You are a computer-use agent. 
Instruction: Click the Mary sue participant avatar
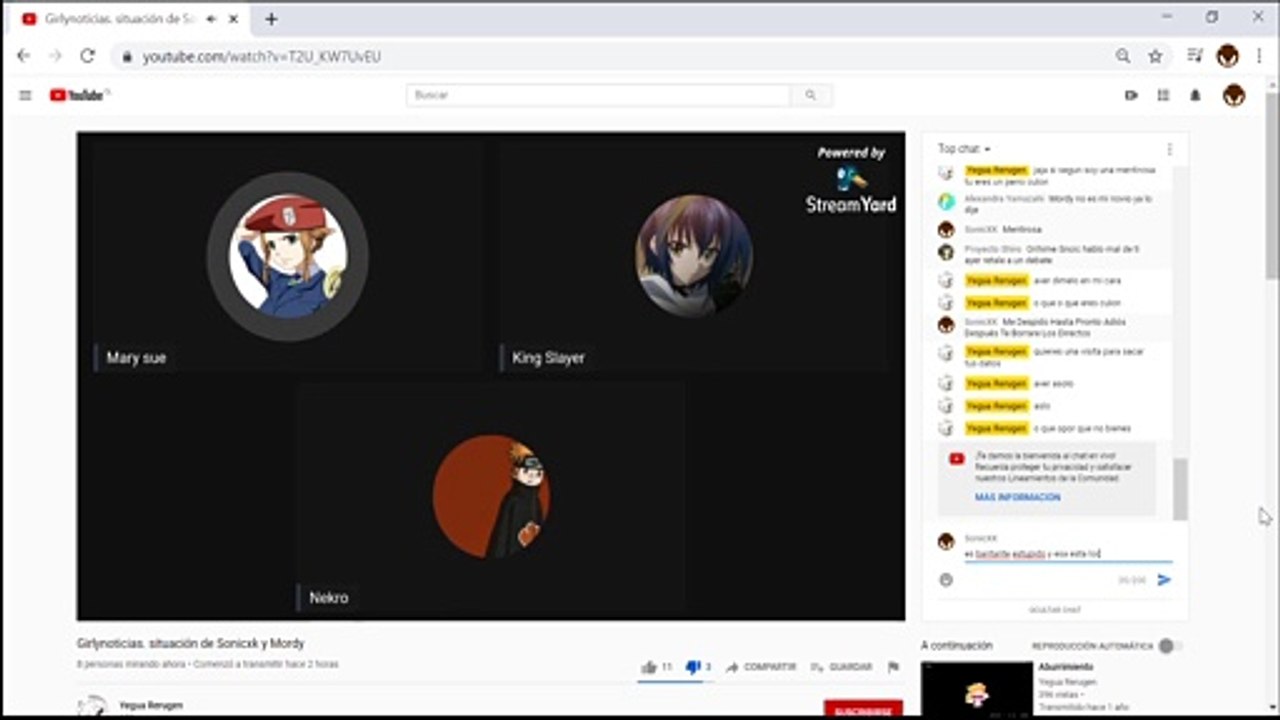coord(288,256)
